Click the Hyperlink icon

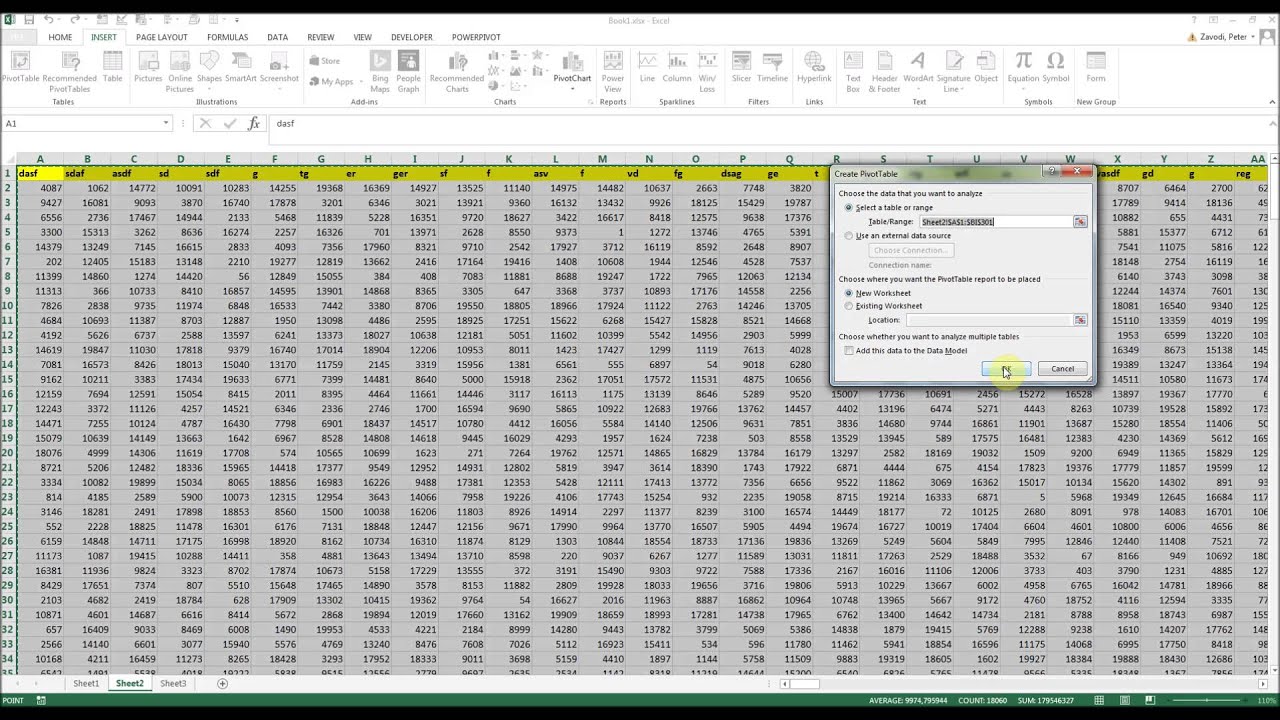814,68
